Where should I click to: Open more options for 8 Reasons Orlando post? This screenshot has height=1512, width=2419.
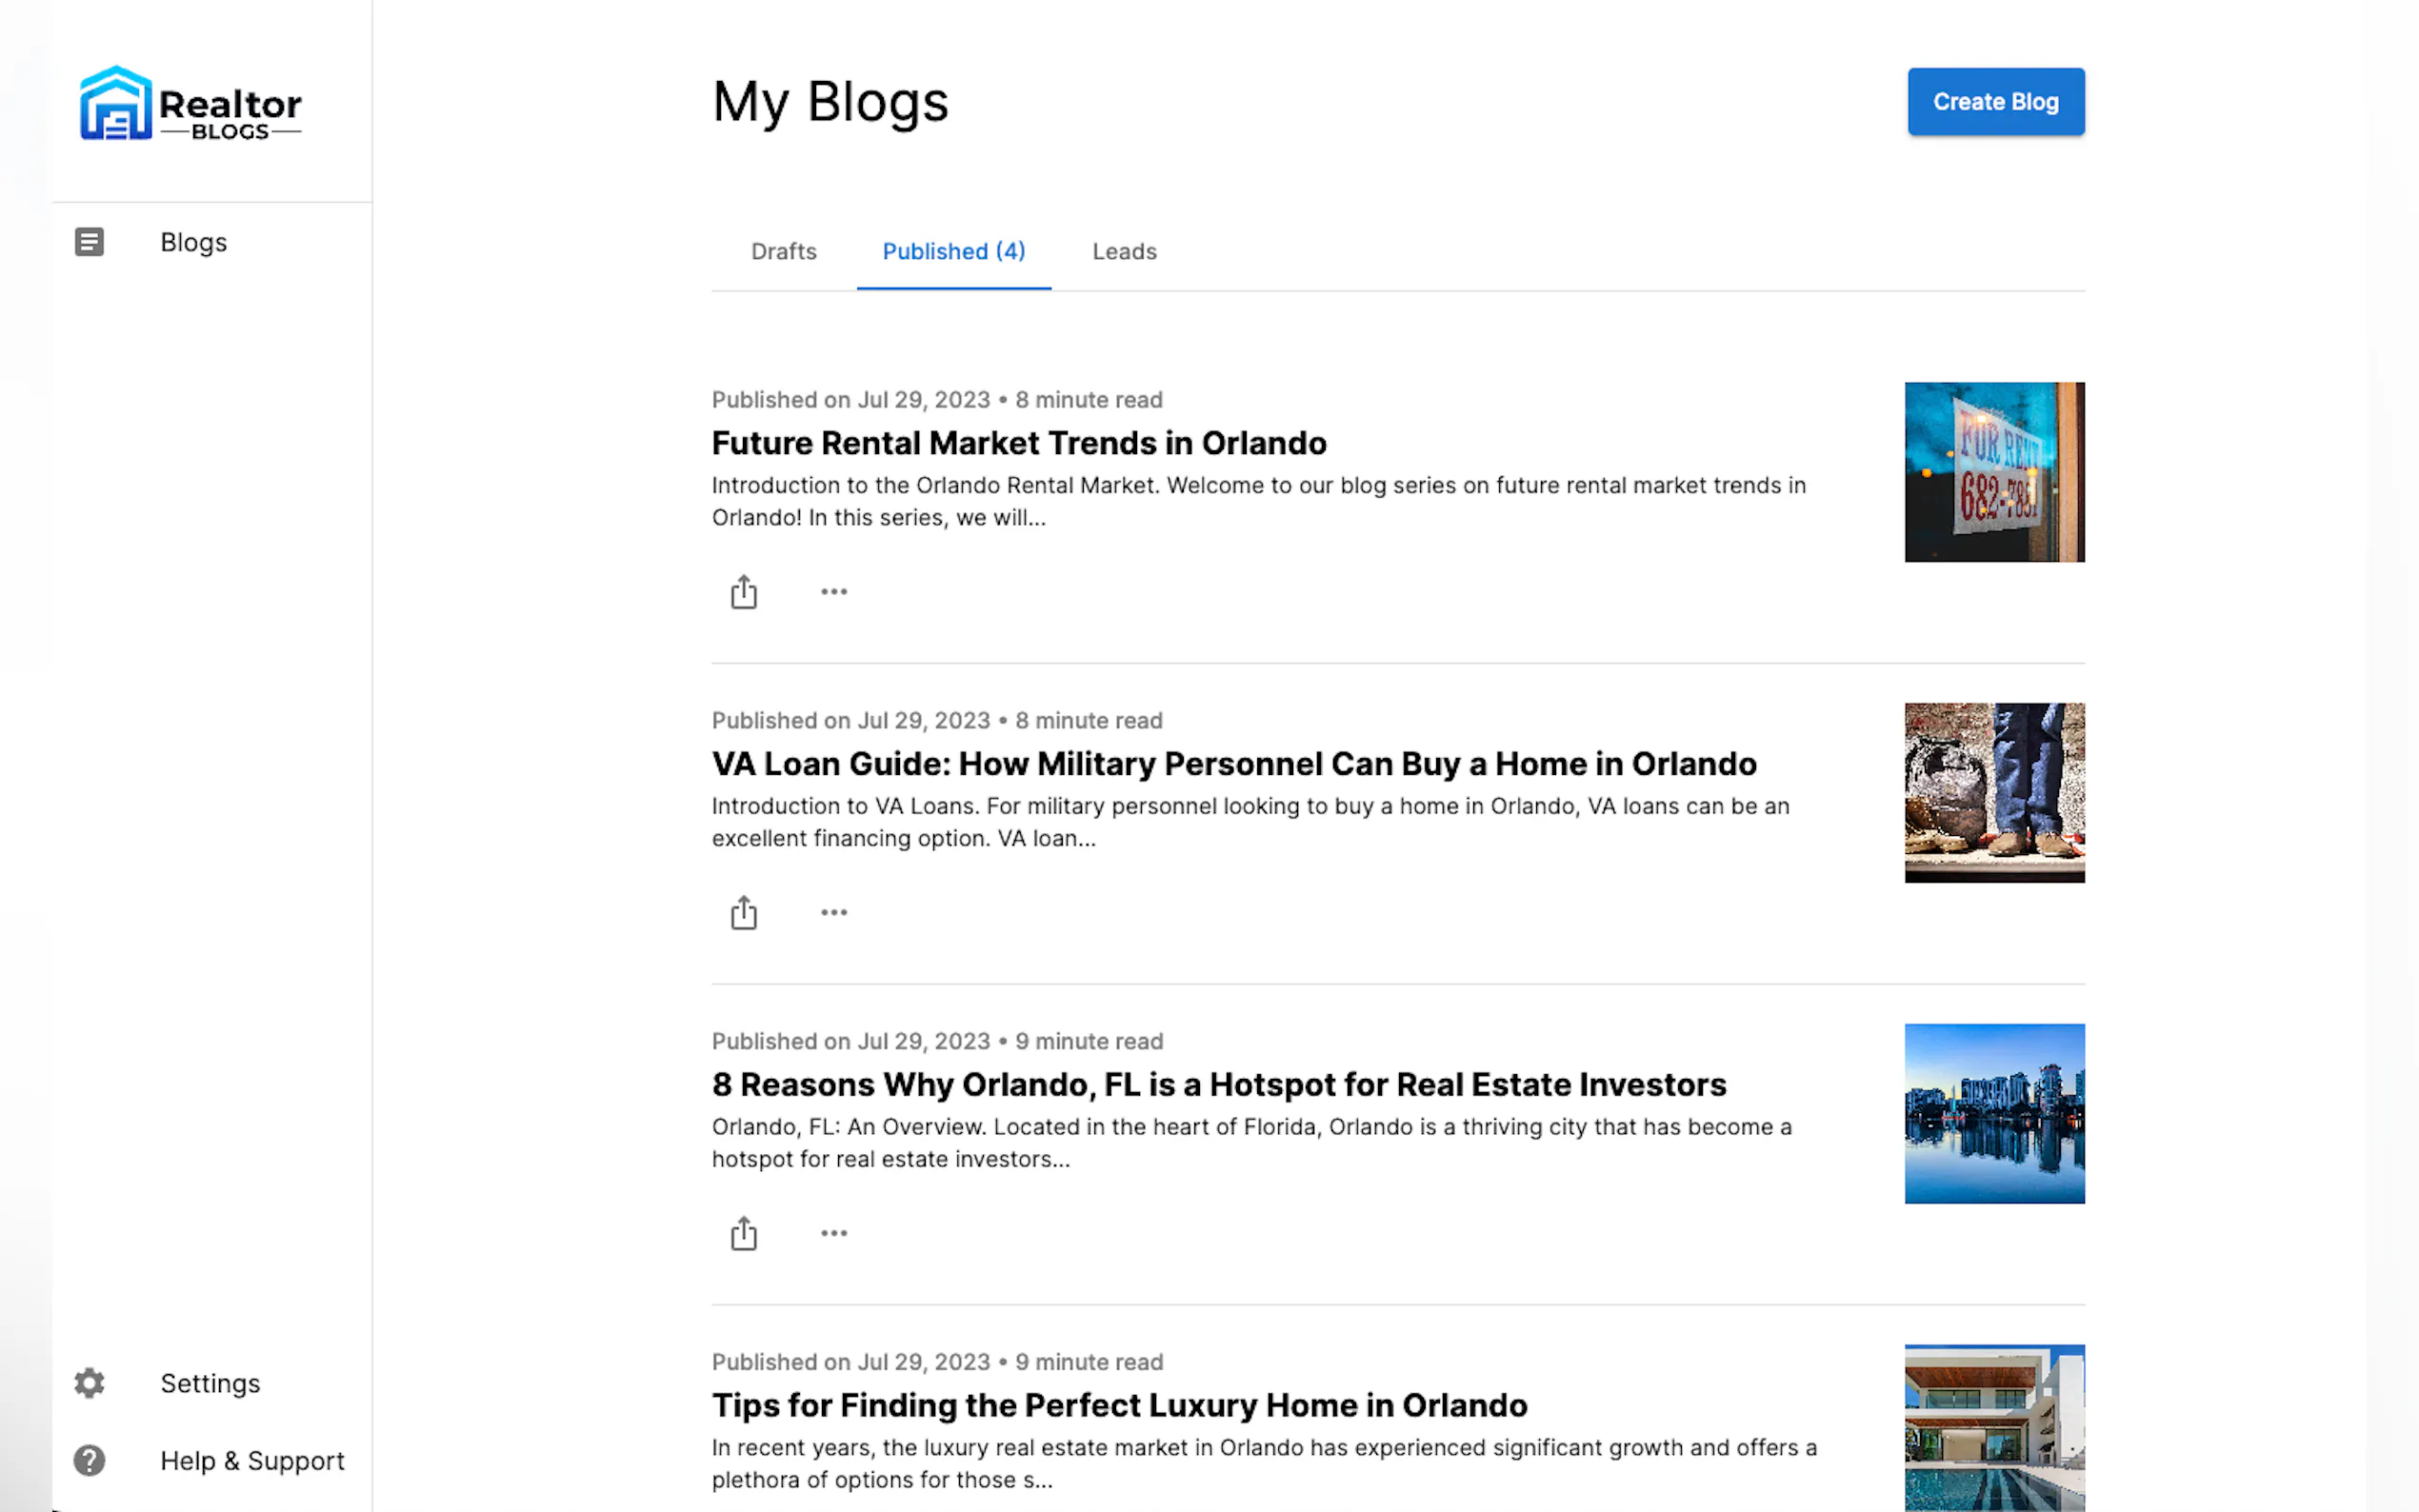coord(833,1233)
